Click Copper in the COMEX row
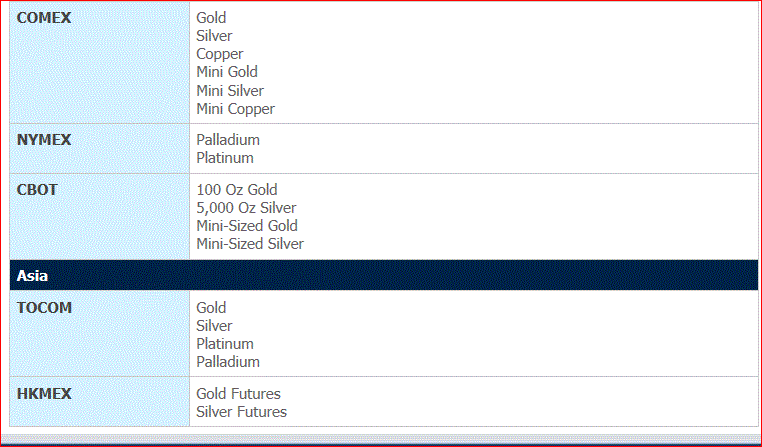The width and height of the screenshot is (762, 447). coord(220,54)
